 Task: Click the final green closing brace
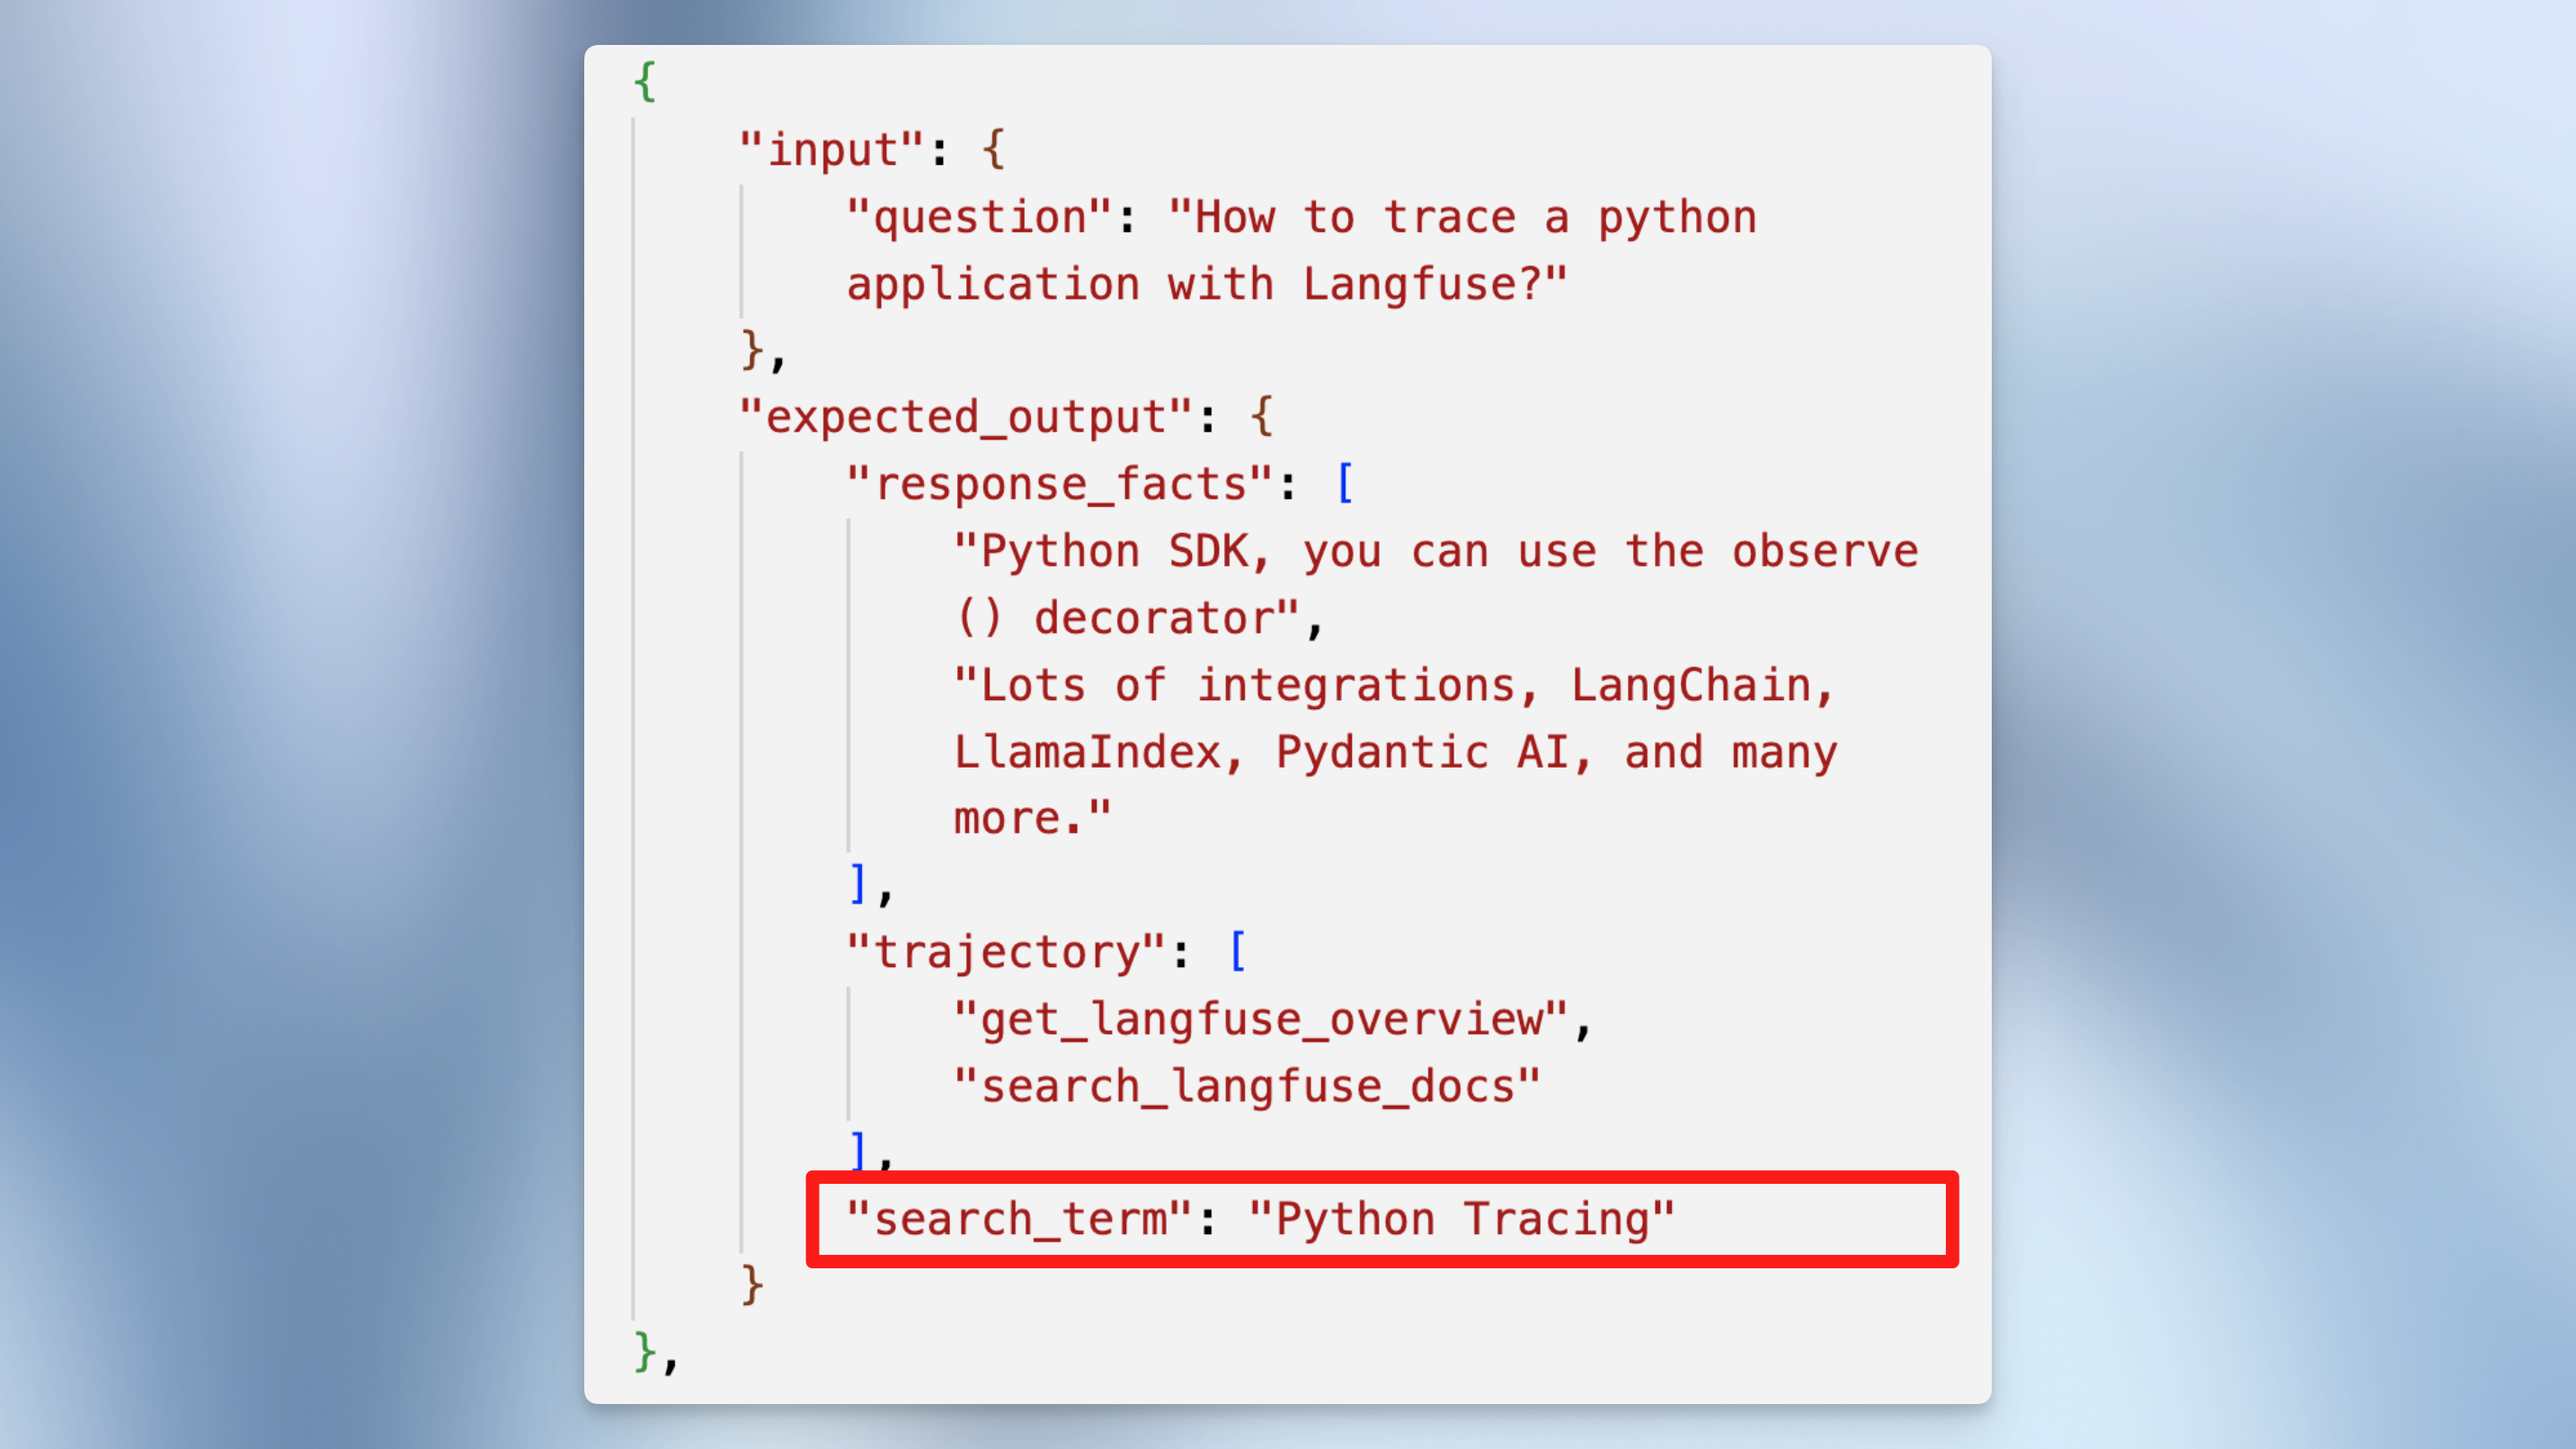click(x=645, y=1352)
